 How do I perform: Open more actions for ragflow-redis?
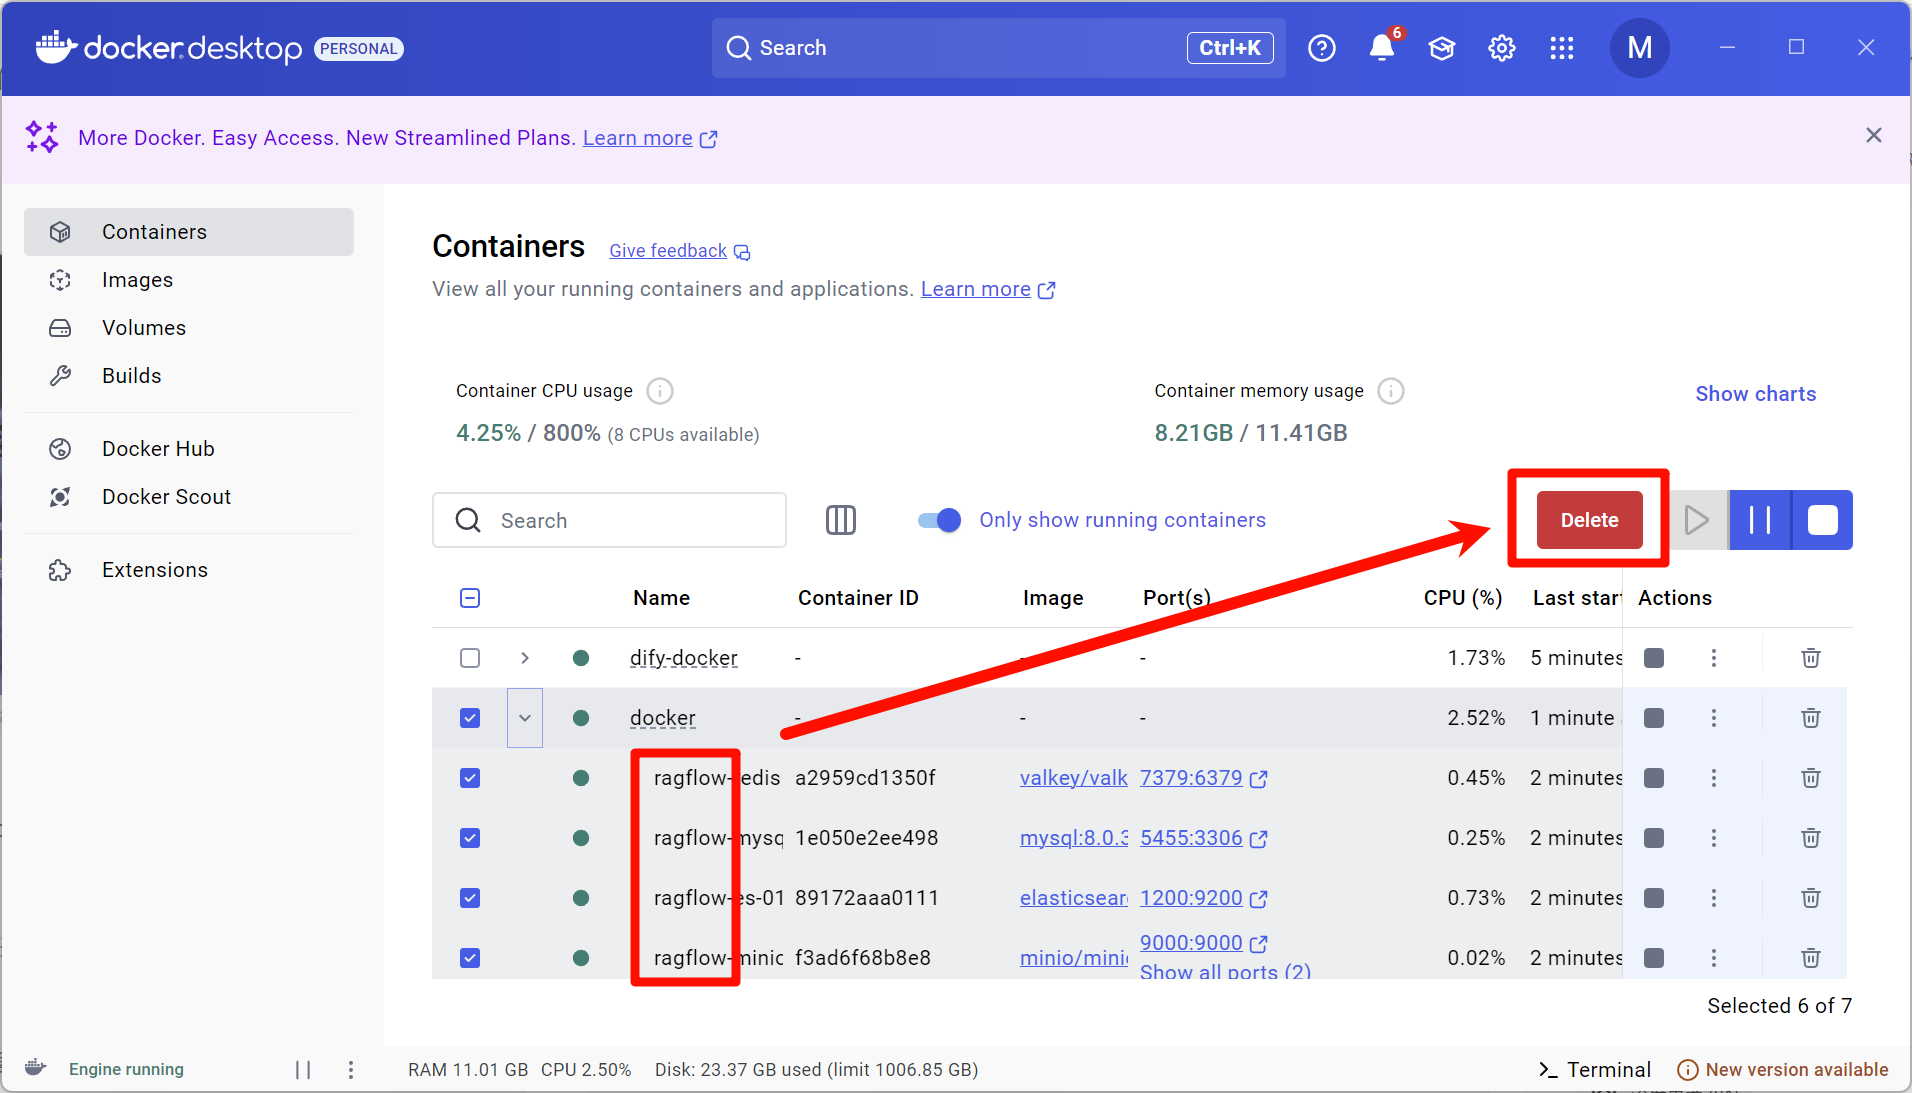pyautogui.click(x=1714, y=778)
